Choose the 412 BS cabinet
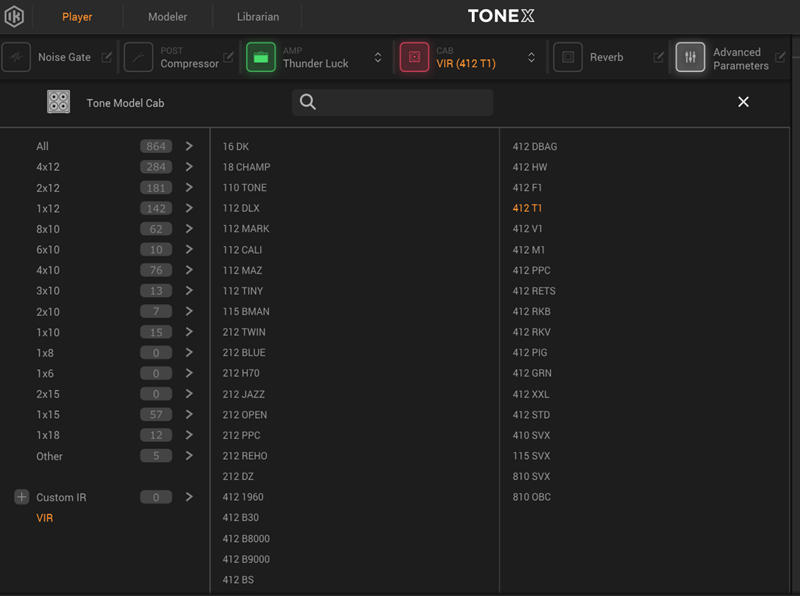The image size is (800, 596). tap(238, 580)
